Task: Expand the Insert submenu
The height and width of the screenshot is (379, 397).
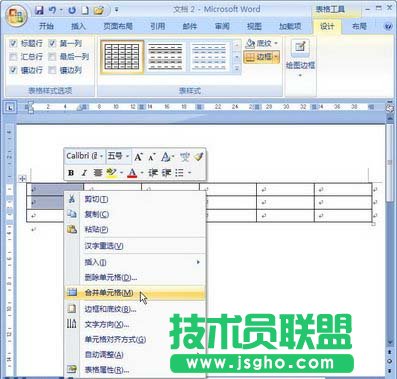Action: [x=134, y=262]
